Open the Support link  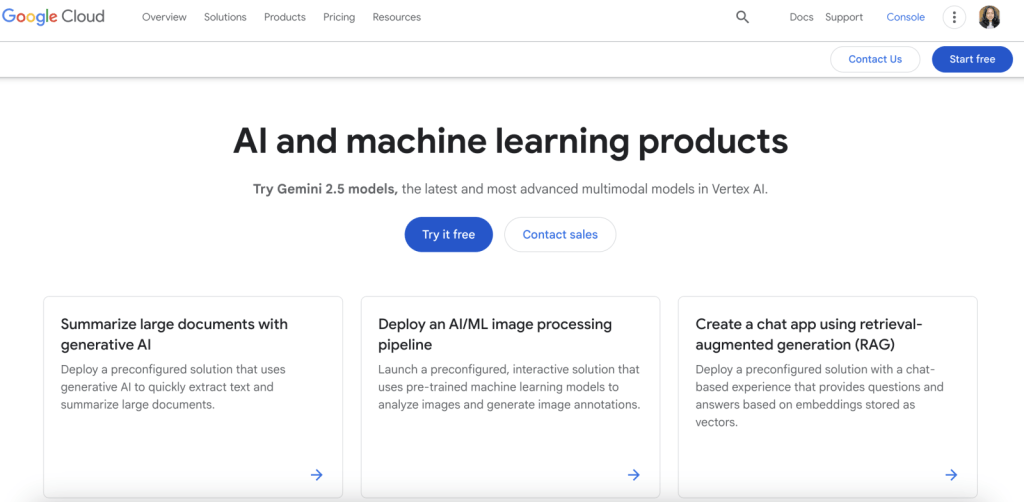(x=844, y=17)
